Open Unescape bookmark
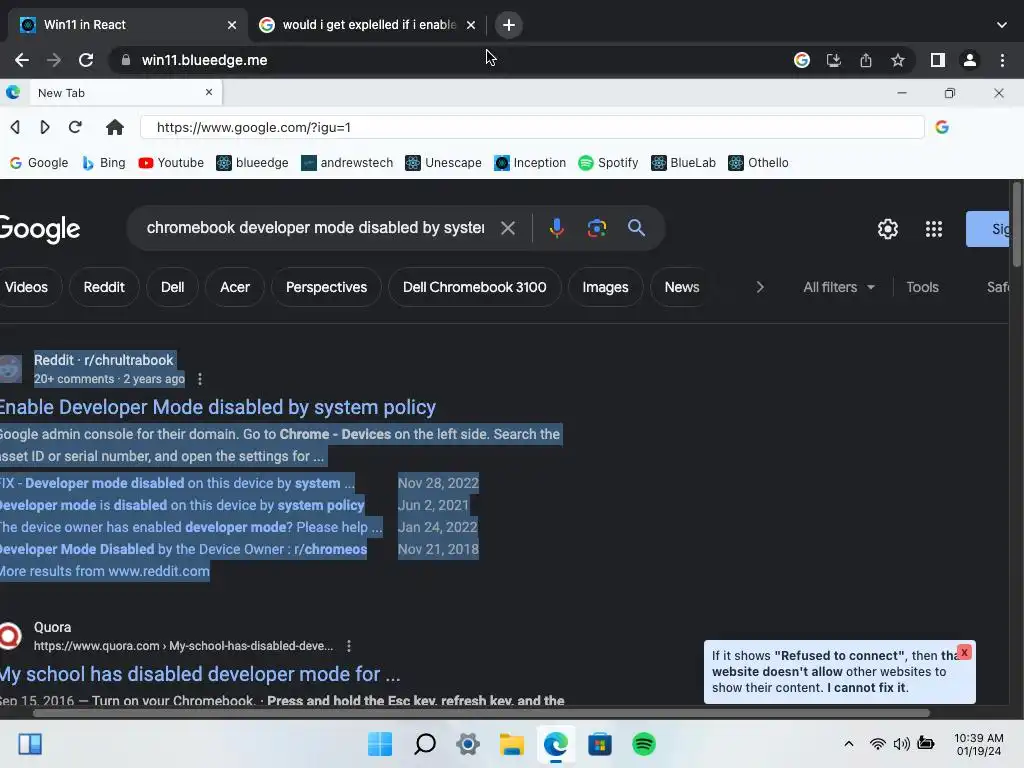Viewport: 1024px width, 768px height. point(443,163)
